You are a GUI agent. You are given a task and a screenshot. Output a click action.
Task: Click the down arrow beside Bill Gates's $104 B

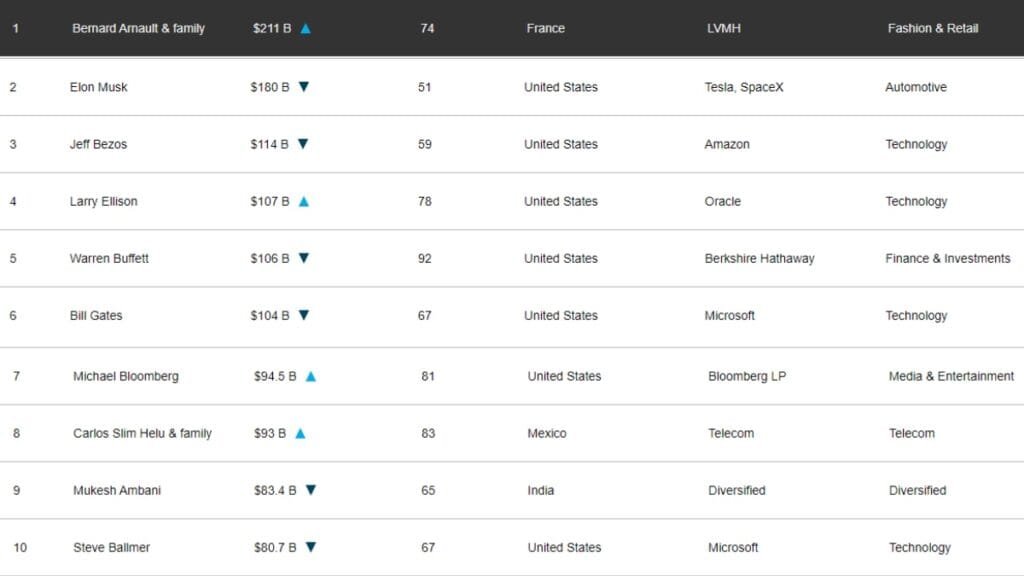(304, 315)
